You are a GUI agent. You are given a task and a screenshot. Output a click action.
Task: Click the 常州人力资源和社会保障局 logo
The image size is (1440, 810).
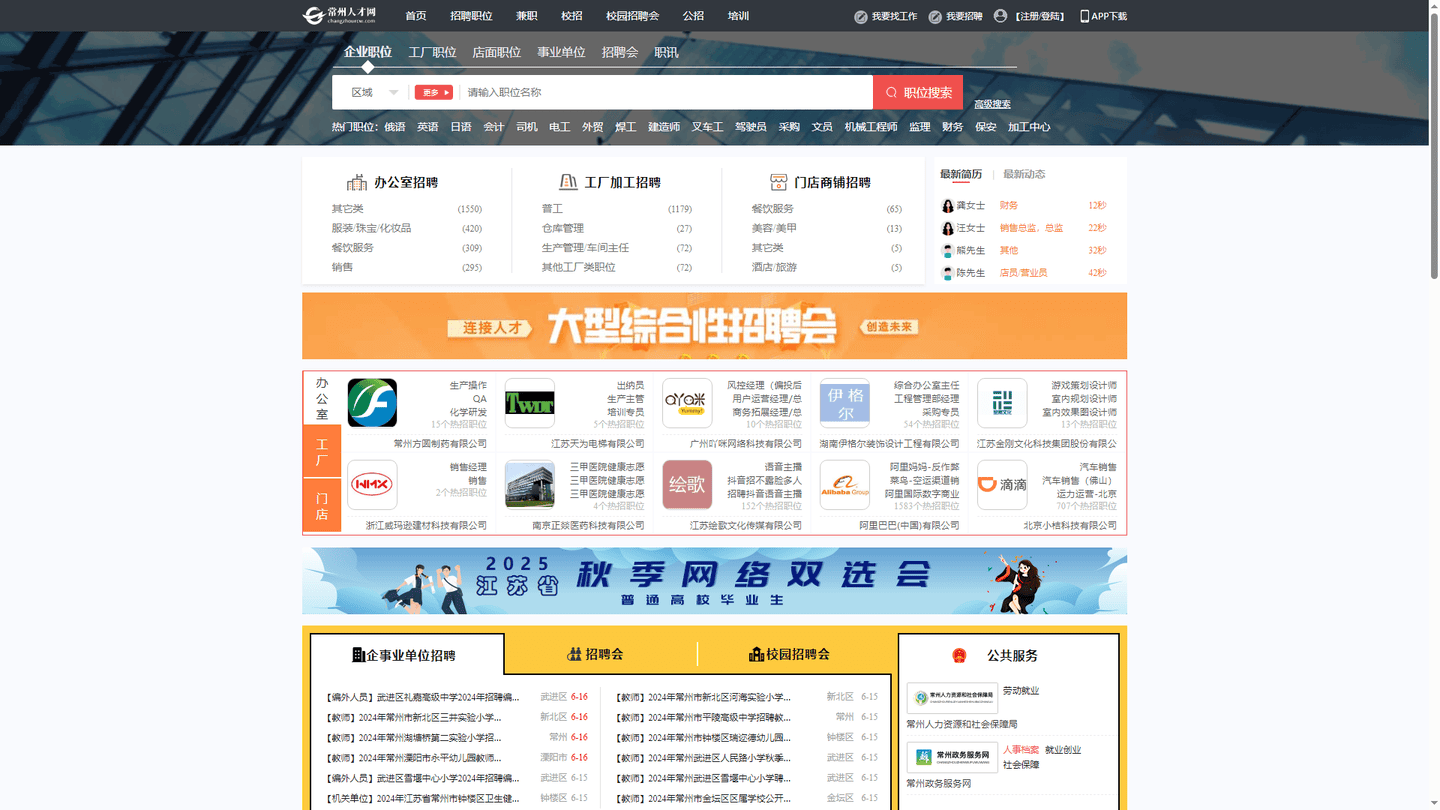pos(952,698)
